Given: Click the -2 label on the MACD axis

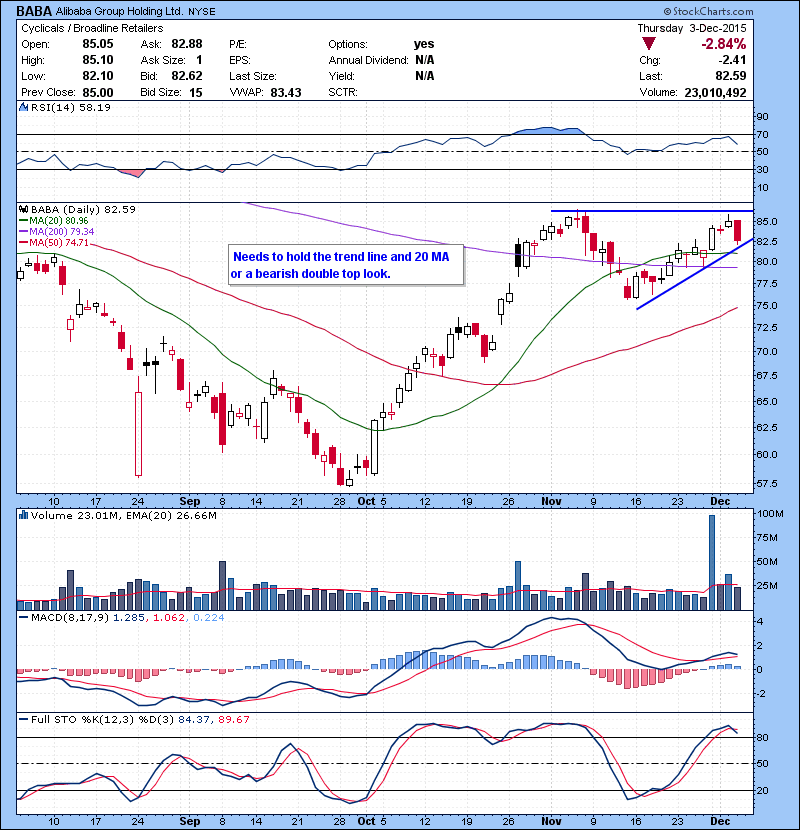Looking at the screenshot, I should tap(760, 693).
